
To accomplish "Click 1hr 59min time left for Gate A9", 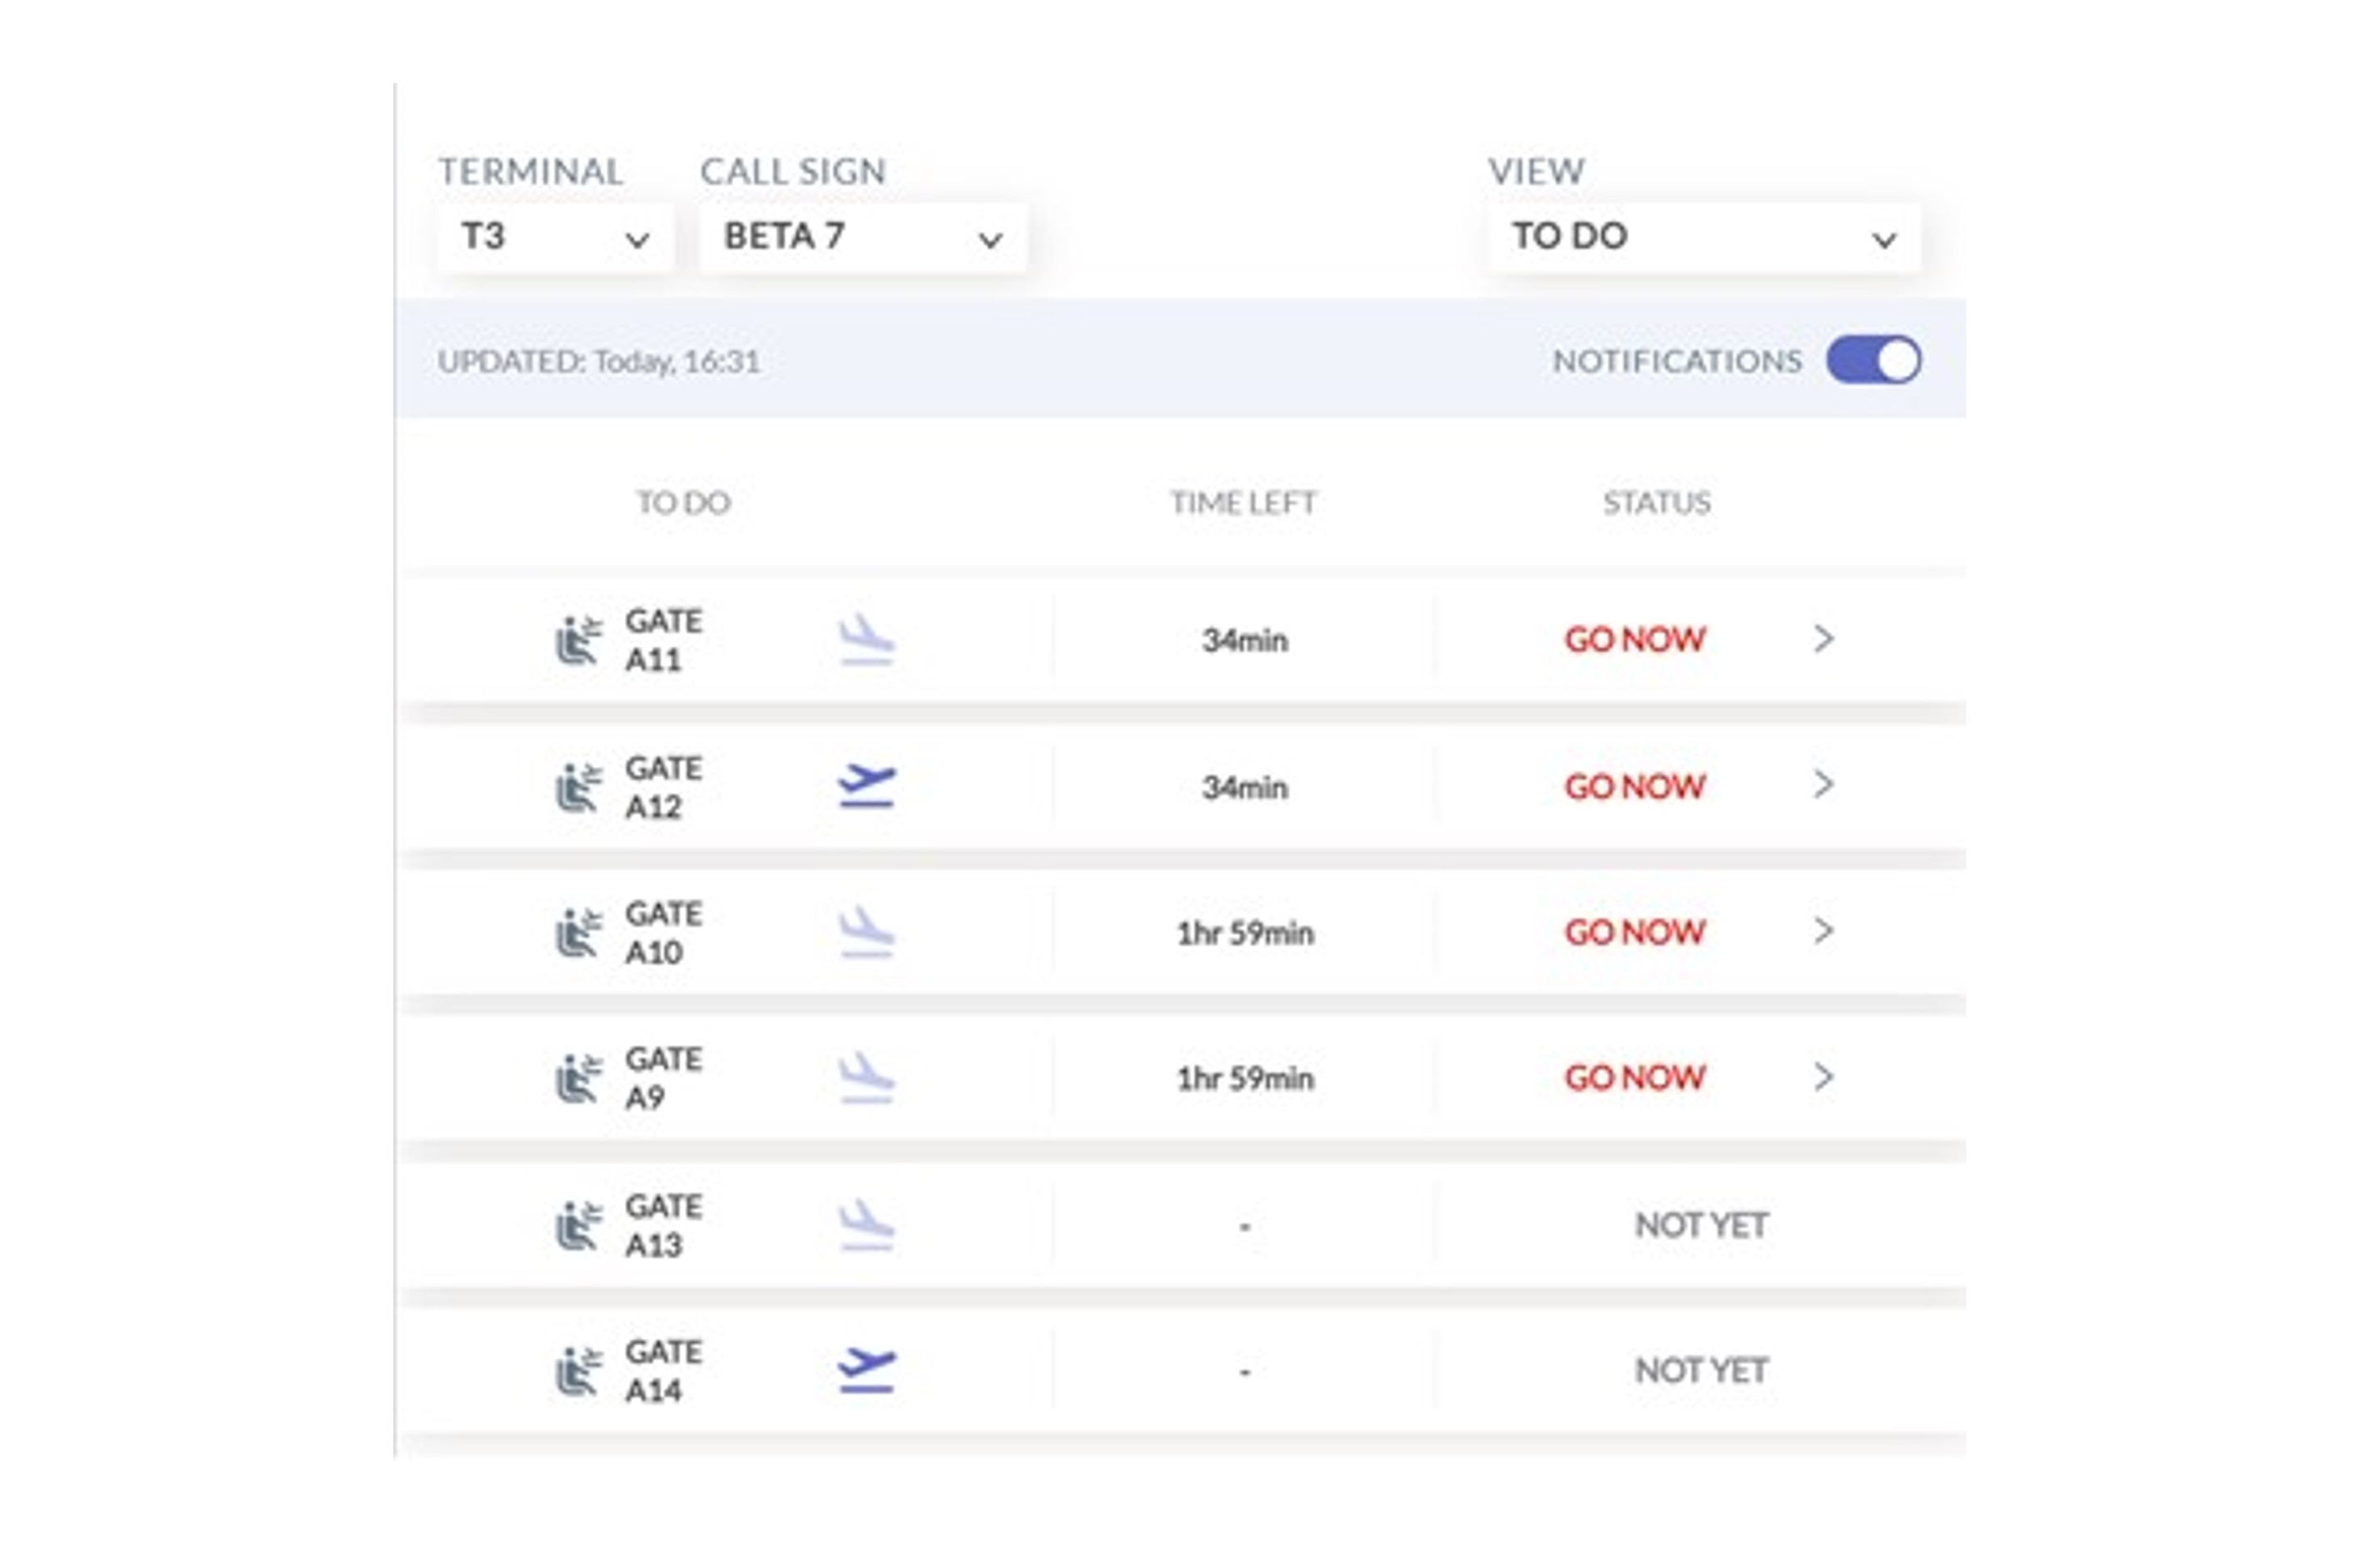I will point(1245,1079).
